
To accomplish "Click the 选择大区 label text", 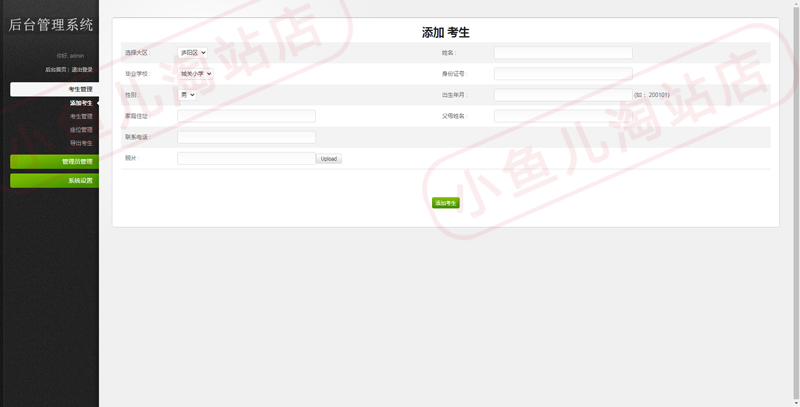I will tap(137, 53).
